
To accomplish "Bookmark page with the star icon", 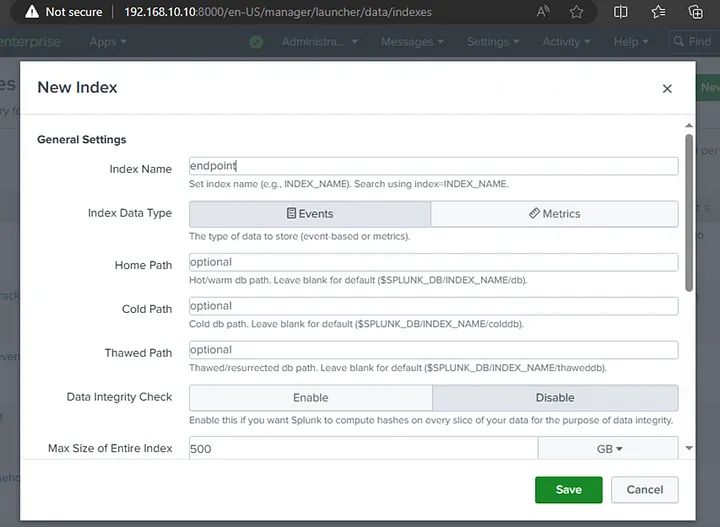I will pyautogui.click(x=576, y=11).
